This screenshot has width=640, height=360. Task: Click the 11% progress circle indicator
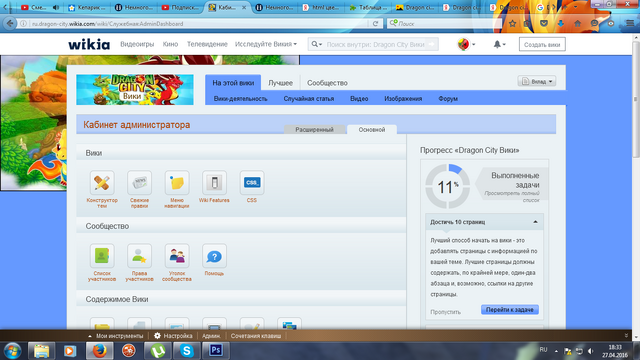point(447,187)
